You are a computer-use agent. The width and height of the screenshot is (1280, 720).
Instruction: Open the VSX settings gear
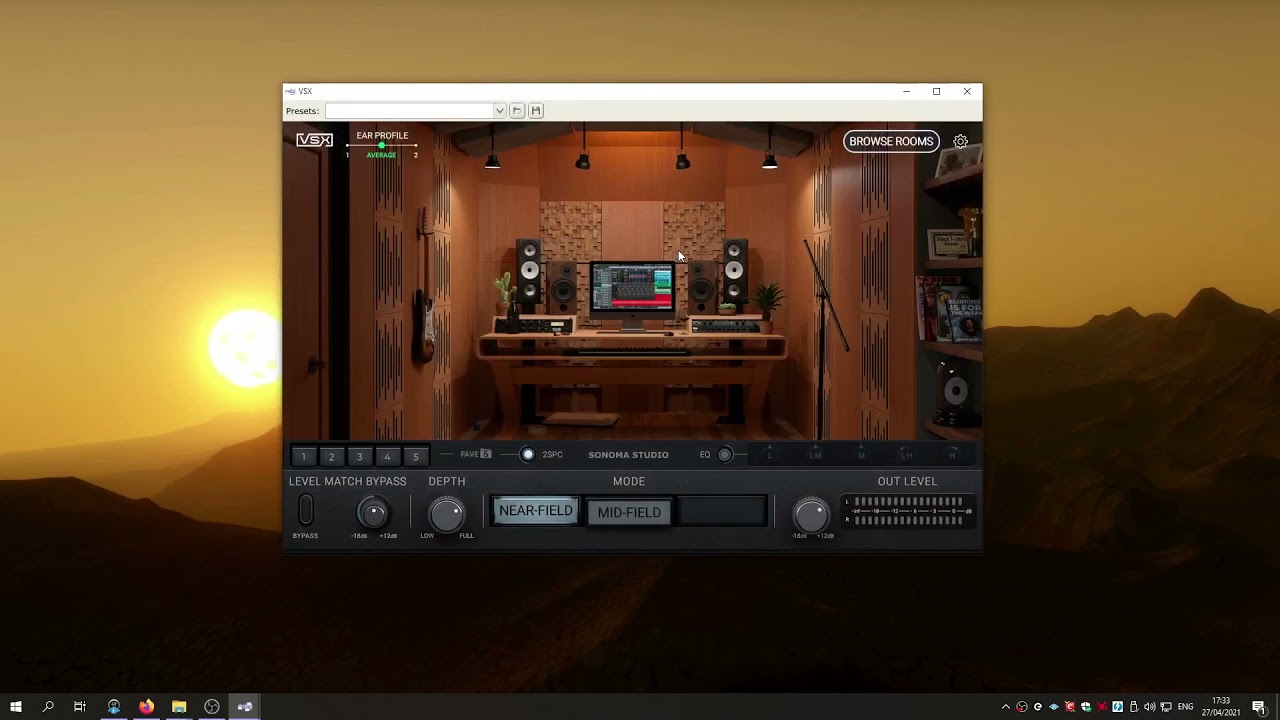click(960, 141)
